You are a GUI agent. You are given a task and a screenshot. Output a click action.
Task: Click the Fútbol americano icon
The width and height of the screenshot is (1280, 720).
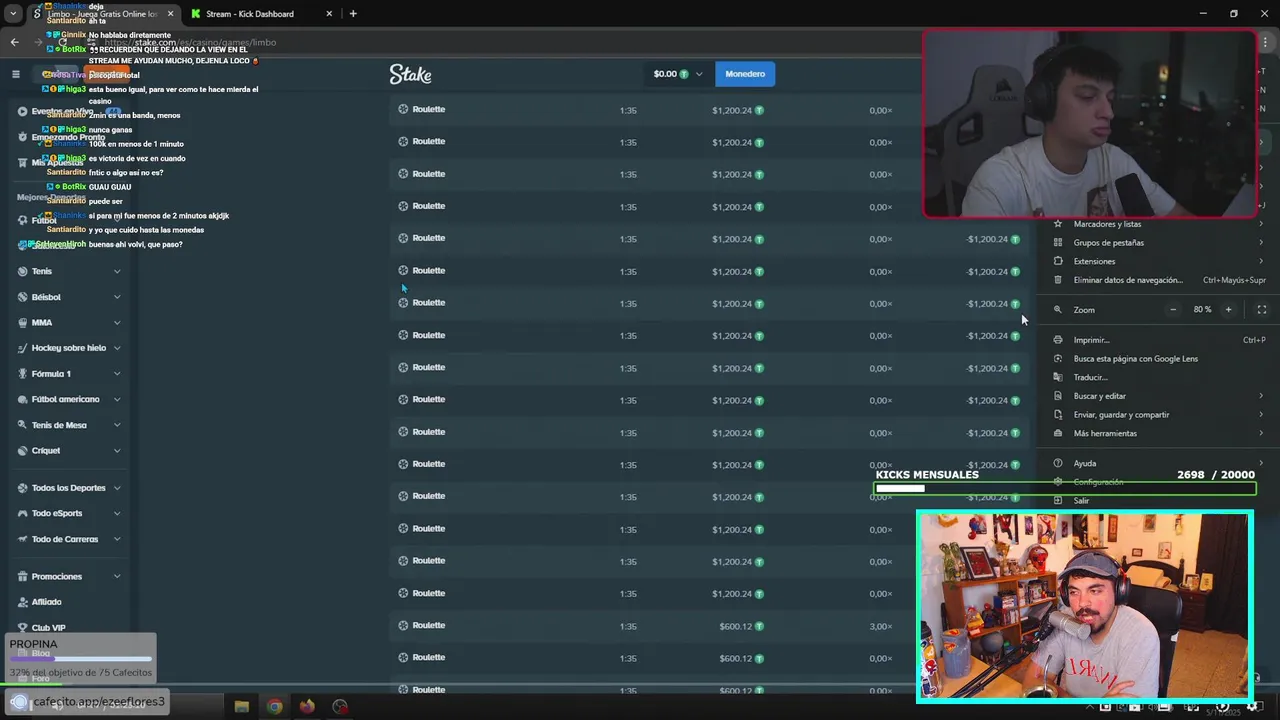point(22,399)
